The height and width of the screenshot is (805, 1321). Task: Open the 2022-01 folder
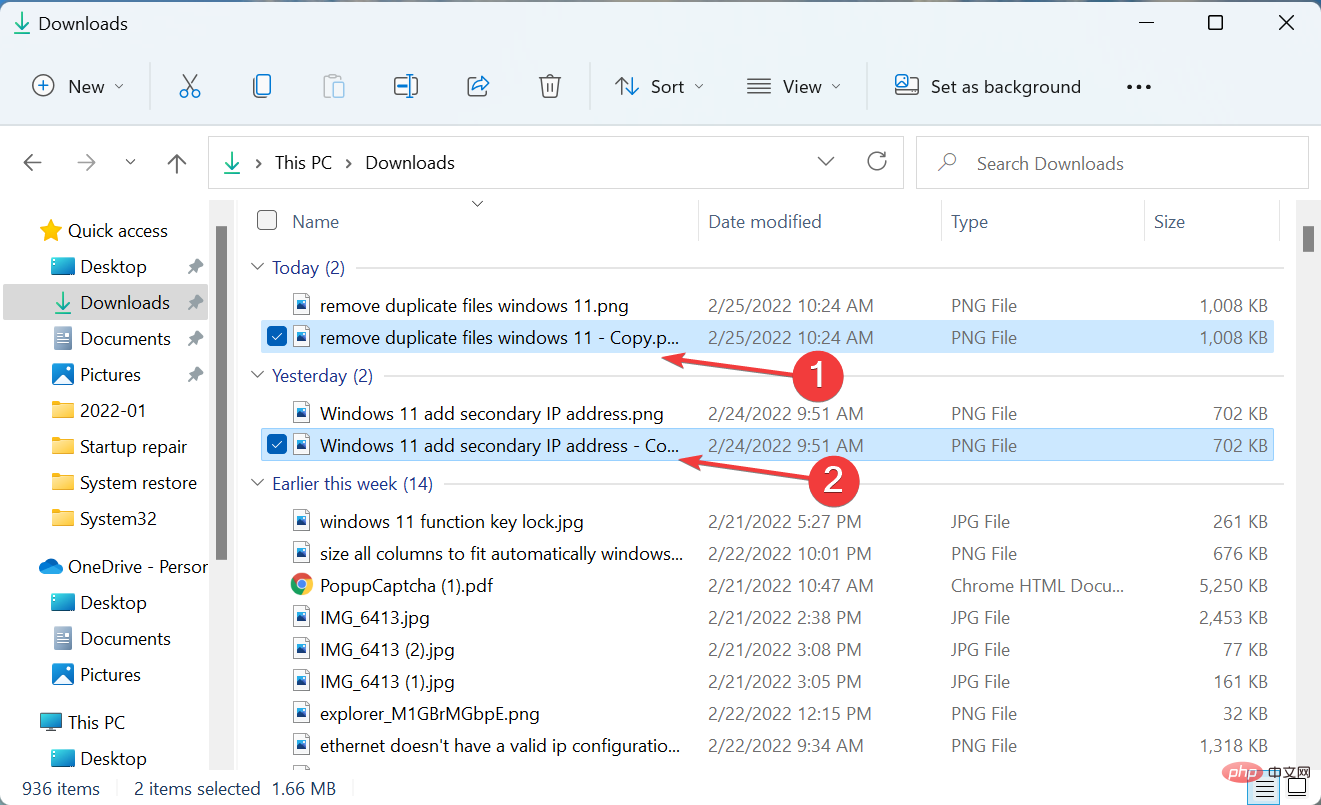[x=112, y=411]
